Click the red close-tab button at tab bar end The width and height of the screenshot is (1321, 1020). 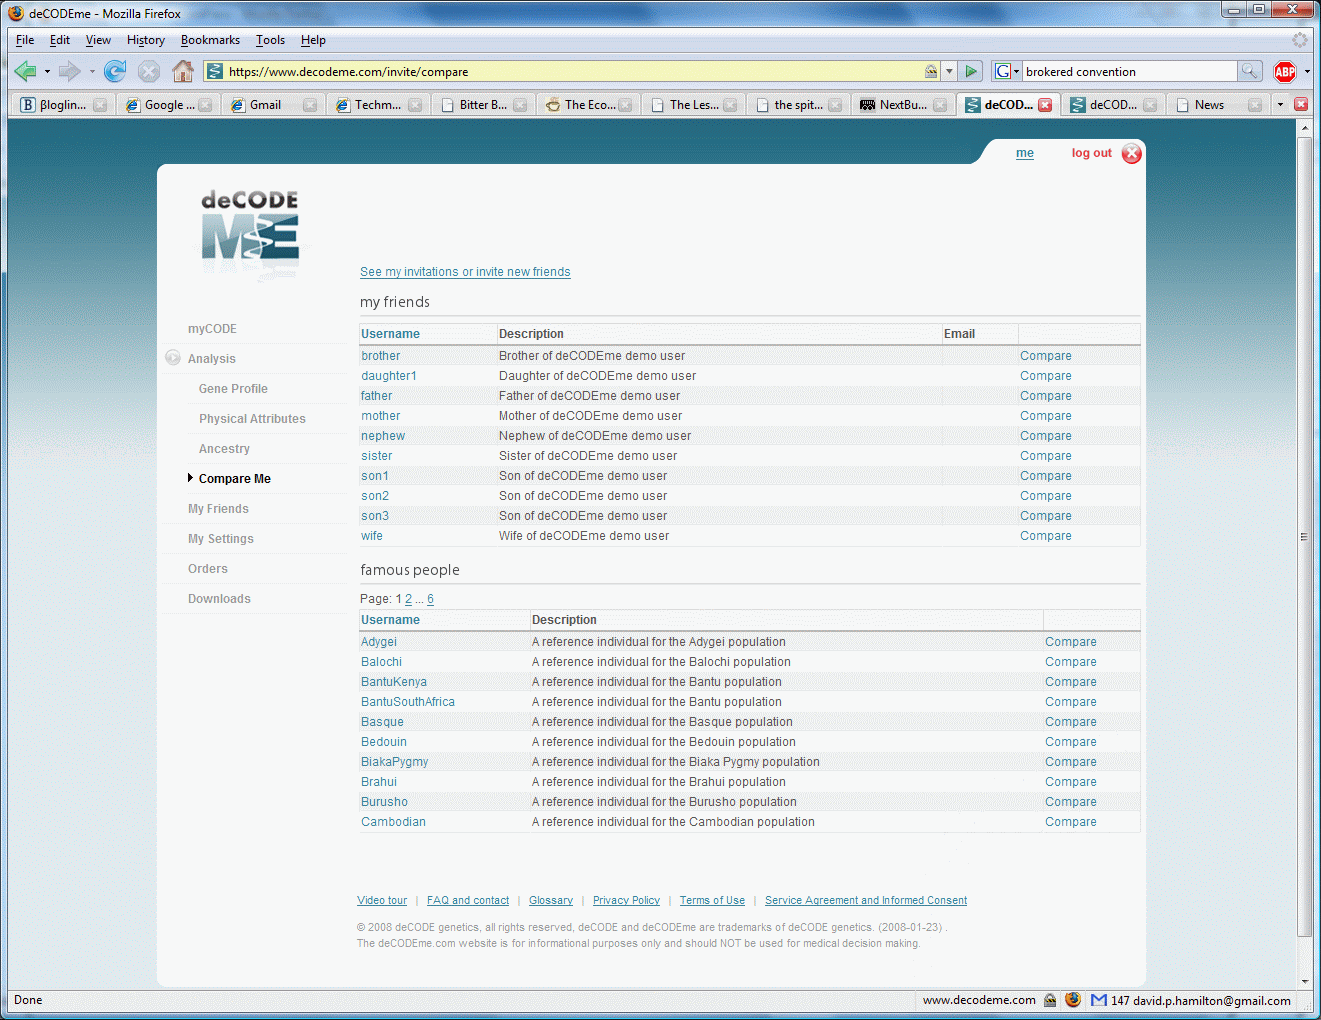tap(1301, 104)
